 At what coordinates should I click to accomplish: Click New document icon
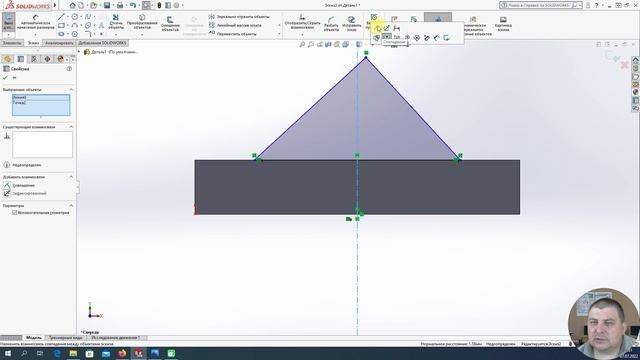81,5
